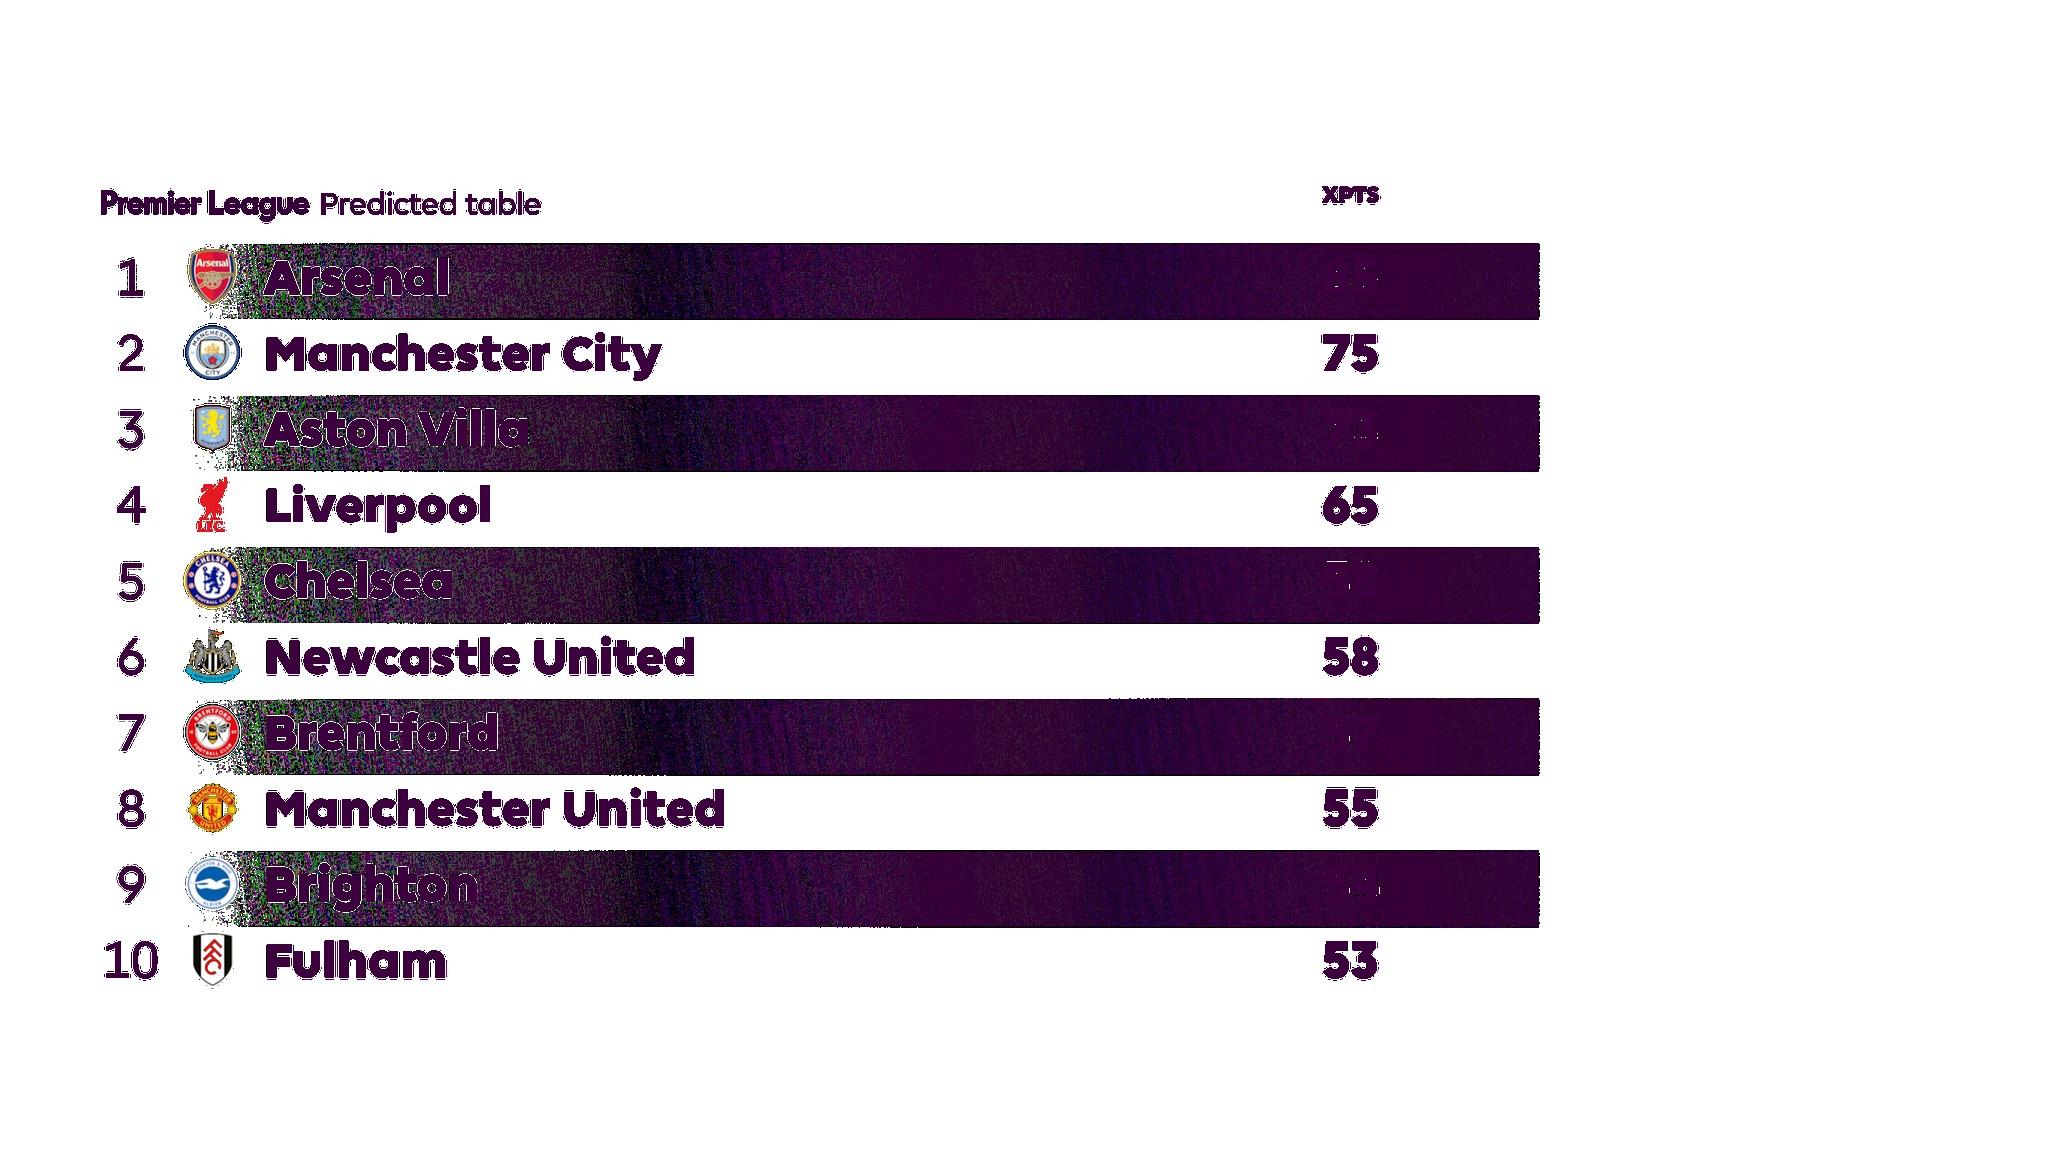The image size is (2048, 1152).
Task: Click the Brentford bee badge
Action: pyautogui.click(x=212, y=733)
